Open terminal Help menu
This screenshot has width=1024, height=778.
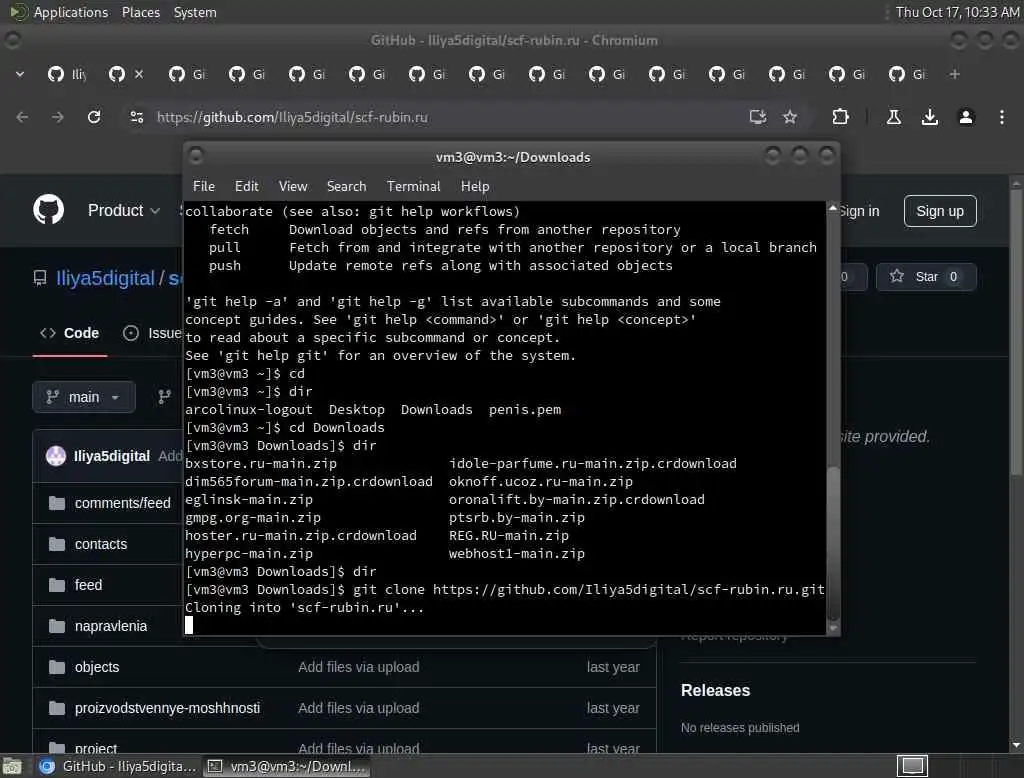(x=475, y=186)
